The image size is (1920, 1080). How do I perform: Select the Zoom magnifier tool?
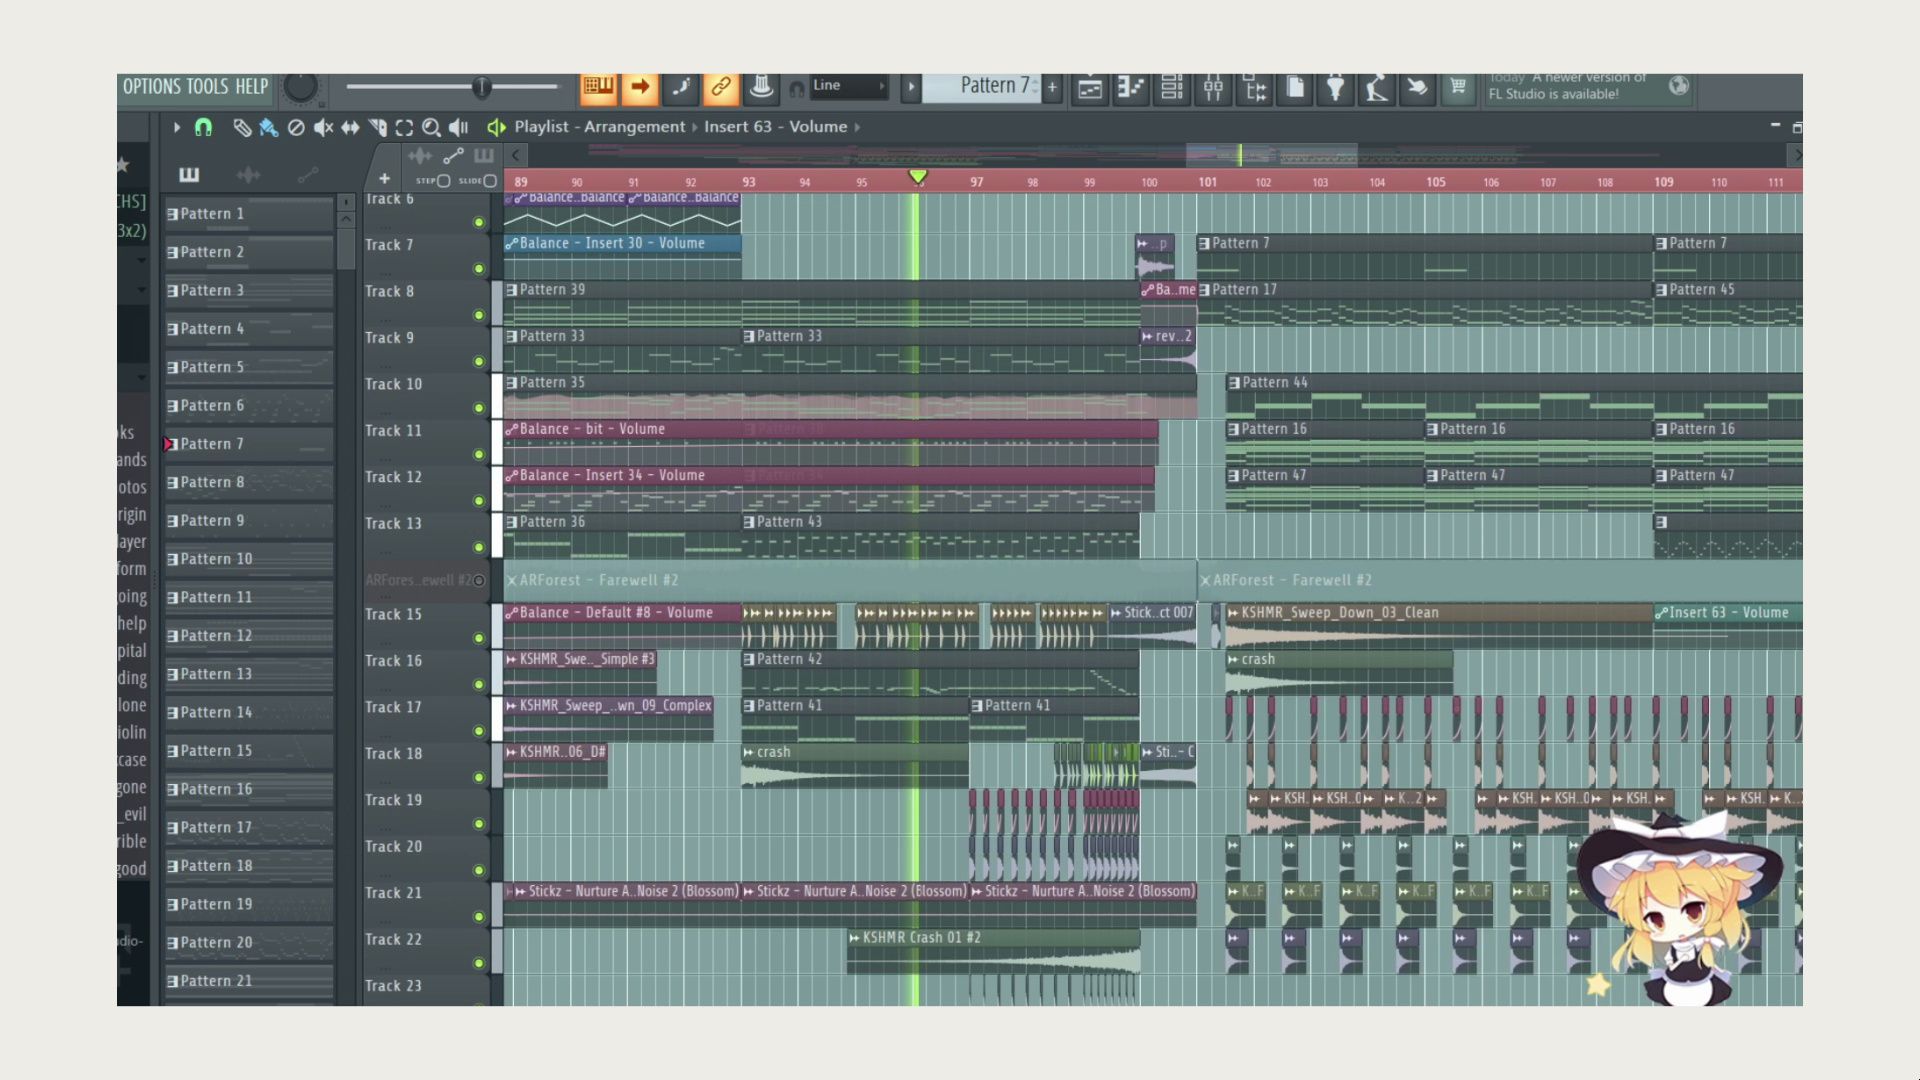431,127
